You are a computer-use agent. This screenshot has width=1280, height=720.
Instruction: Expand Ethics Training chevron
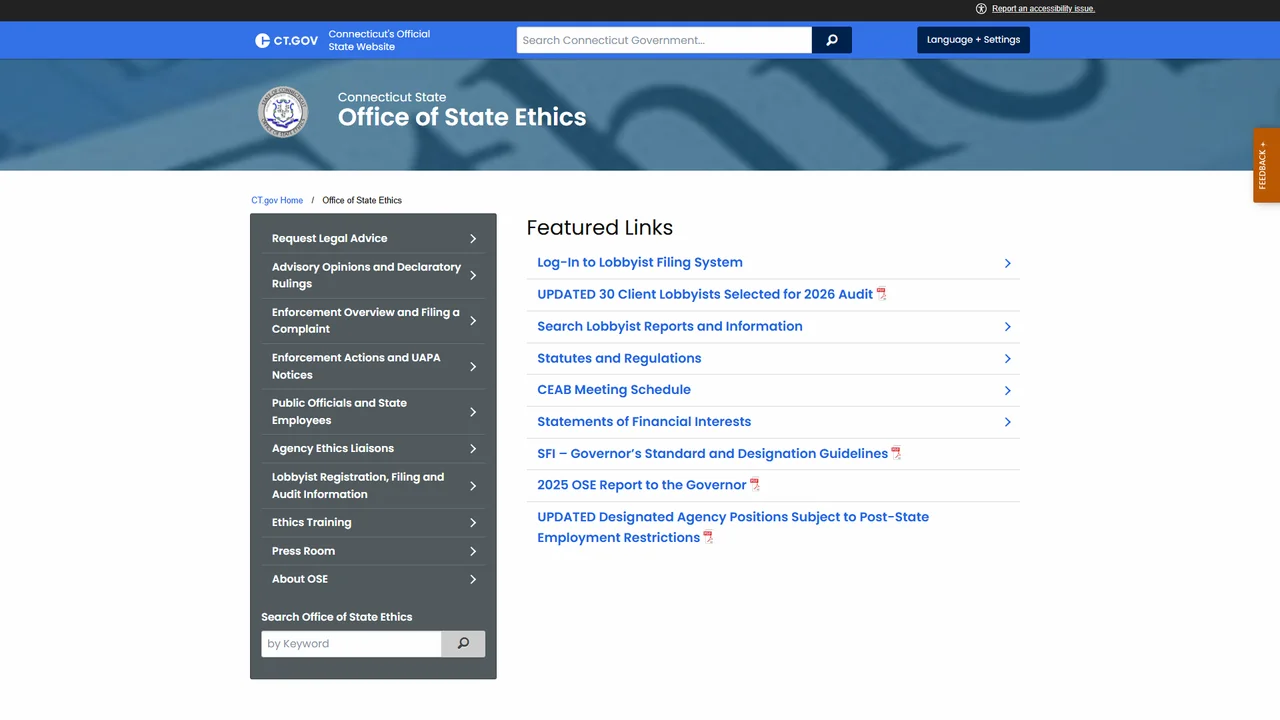(x=473, y=523)
